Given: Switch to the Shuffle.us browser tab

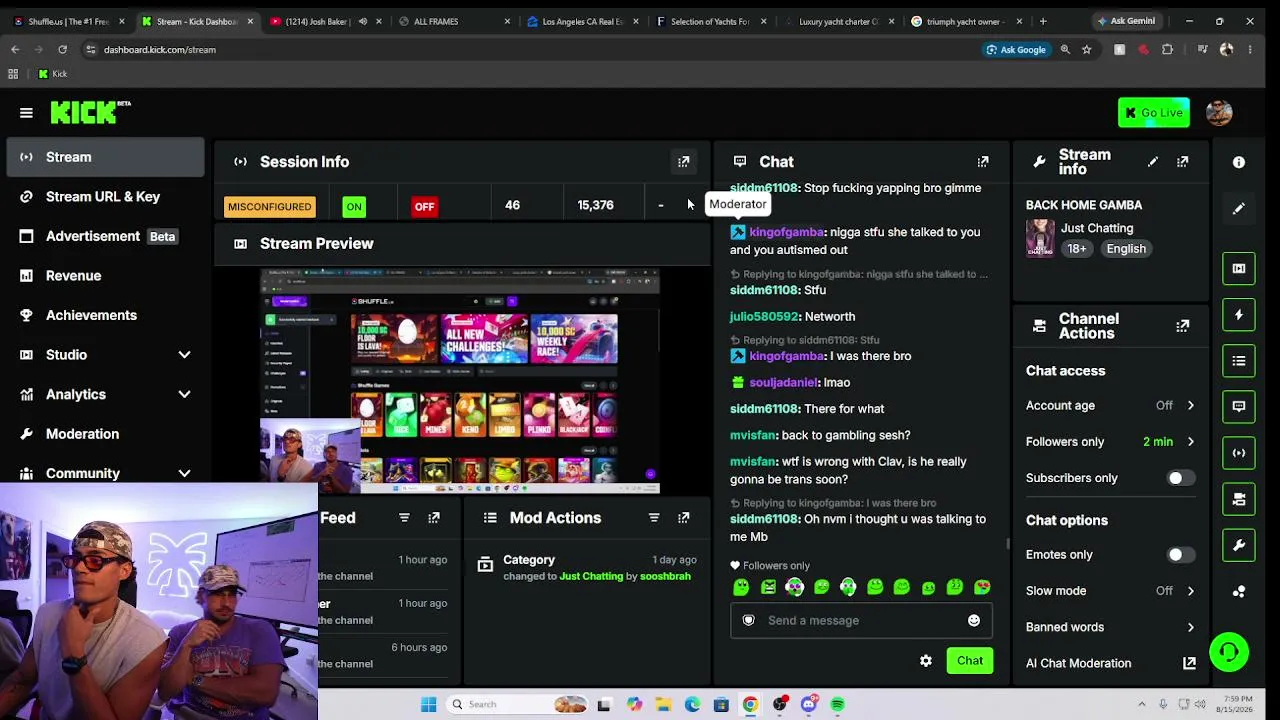Looking at the screenshot, I should (69, 21).
